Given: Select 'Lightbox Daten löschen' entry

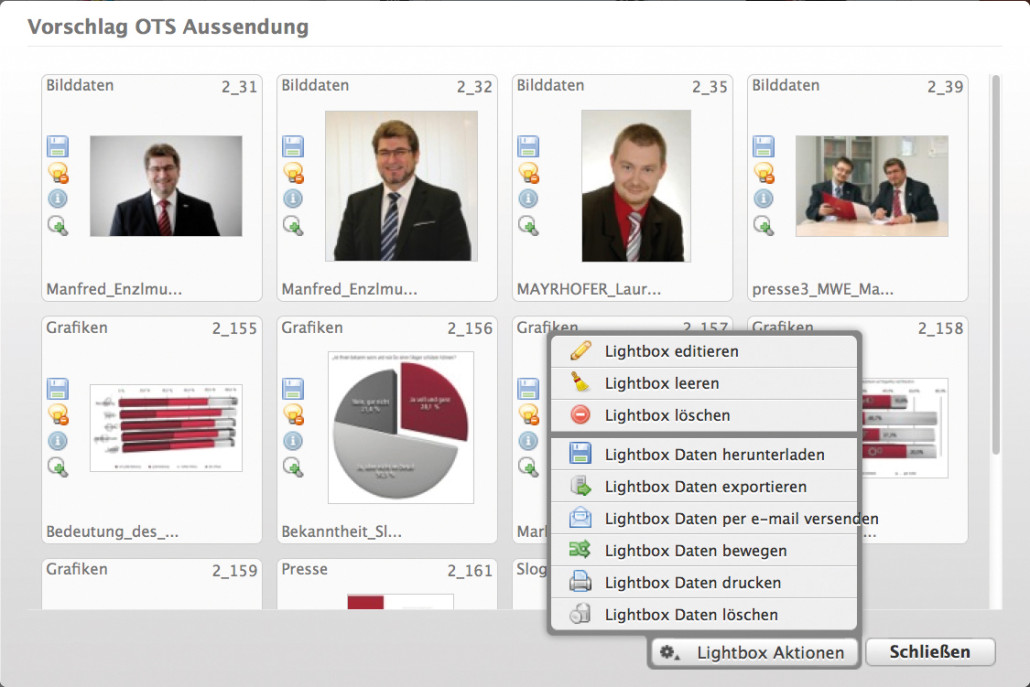Looking at the screenshot, I should pos(704,615).
